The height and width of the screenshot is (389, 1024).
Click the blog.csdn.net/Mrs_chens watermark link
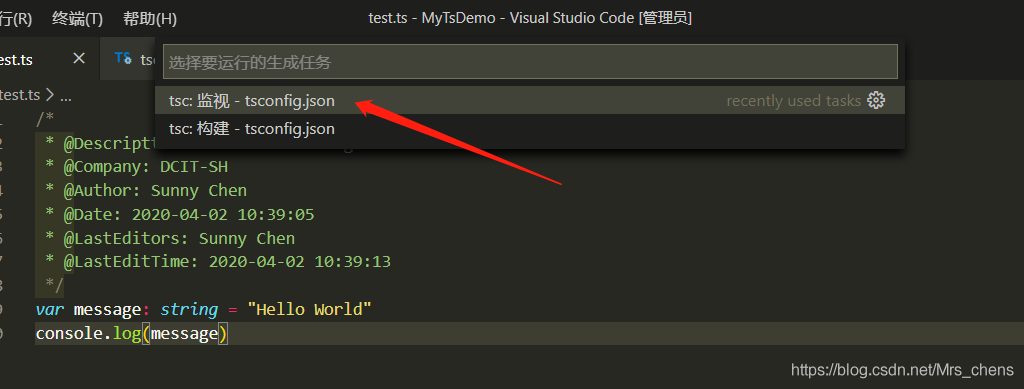(x=902, y=370)
